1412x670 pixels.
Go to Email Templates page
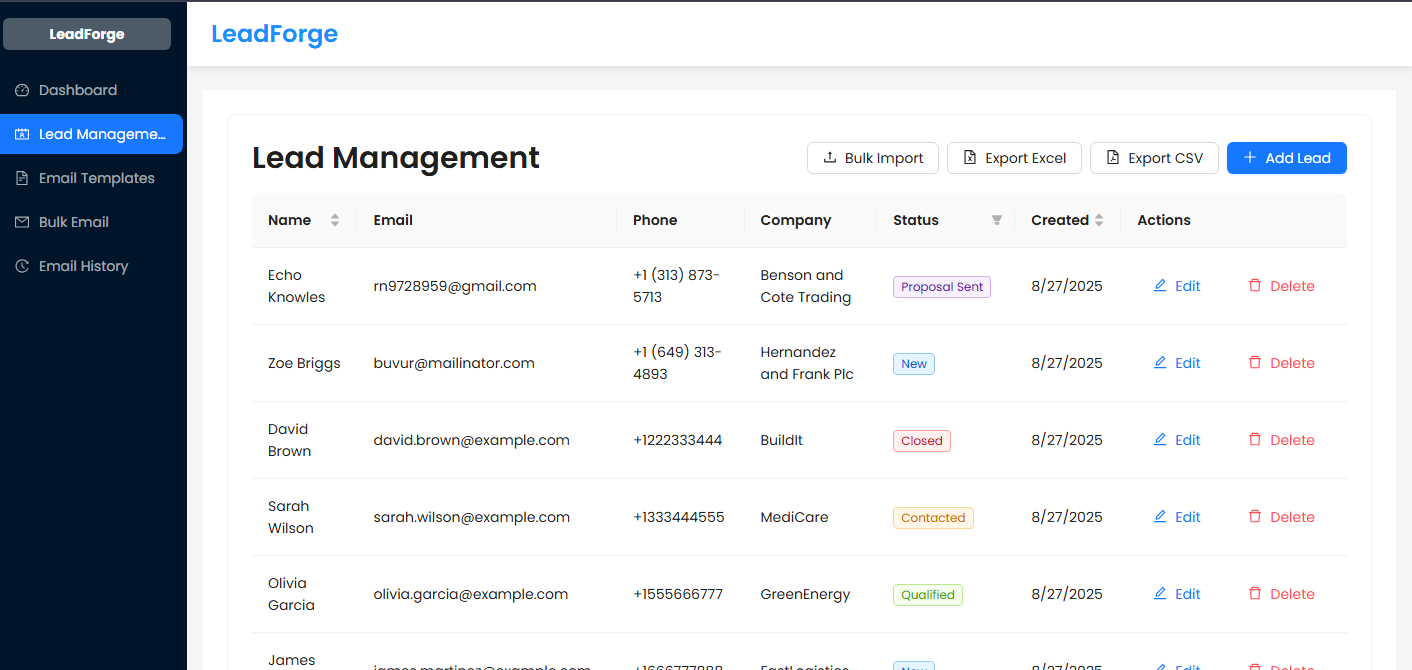(91, 178)
